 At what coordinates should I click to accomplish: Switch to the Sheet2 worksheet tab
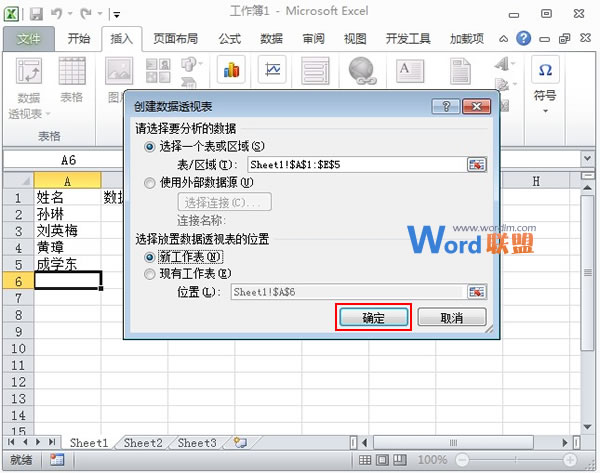click(x=143, y=443)
